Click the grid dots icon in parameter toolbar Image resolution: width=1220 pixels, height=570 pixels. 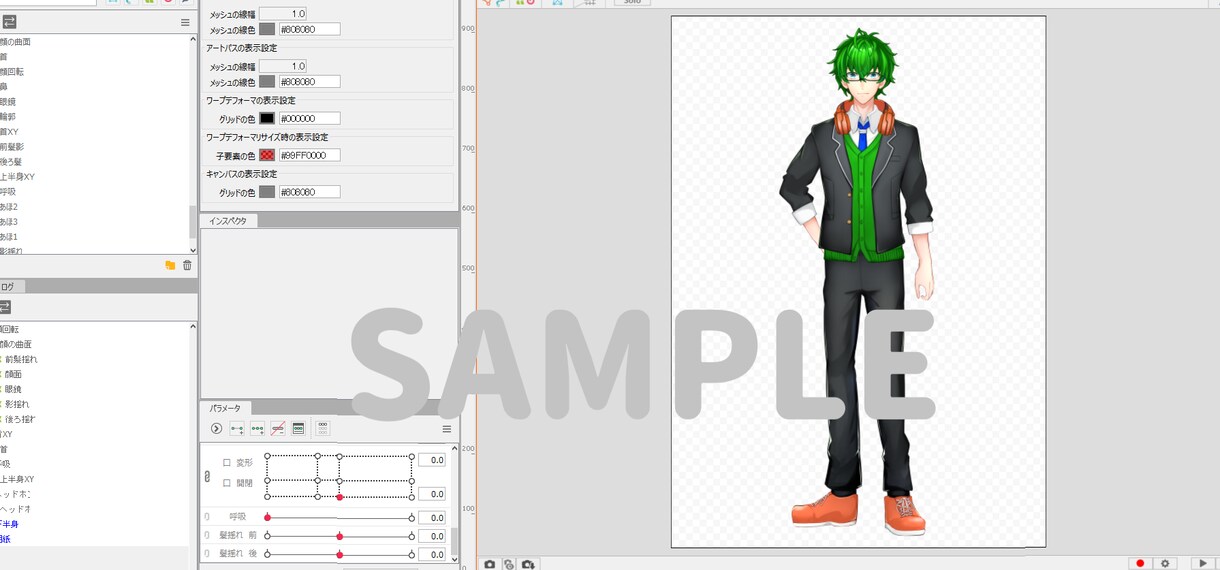[323, 428]
